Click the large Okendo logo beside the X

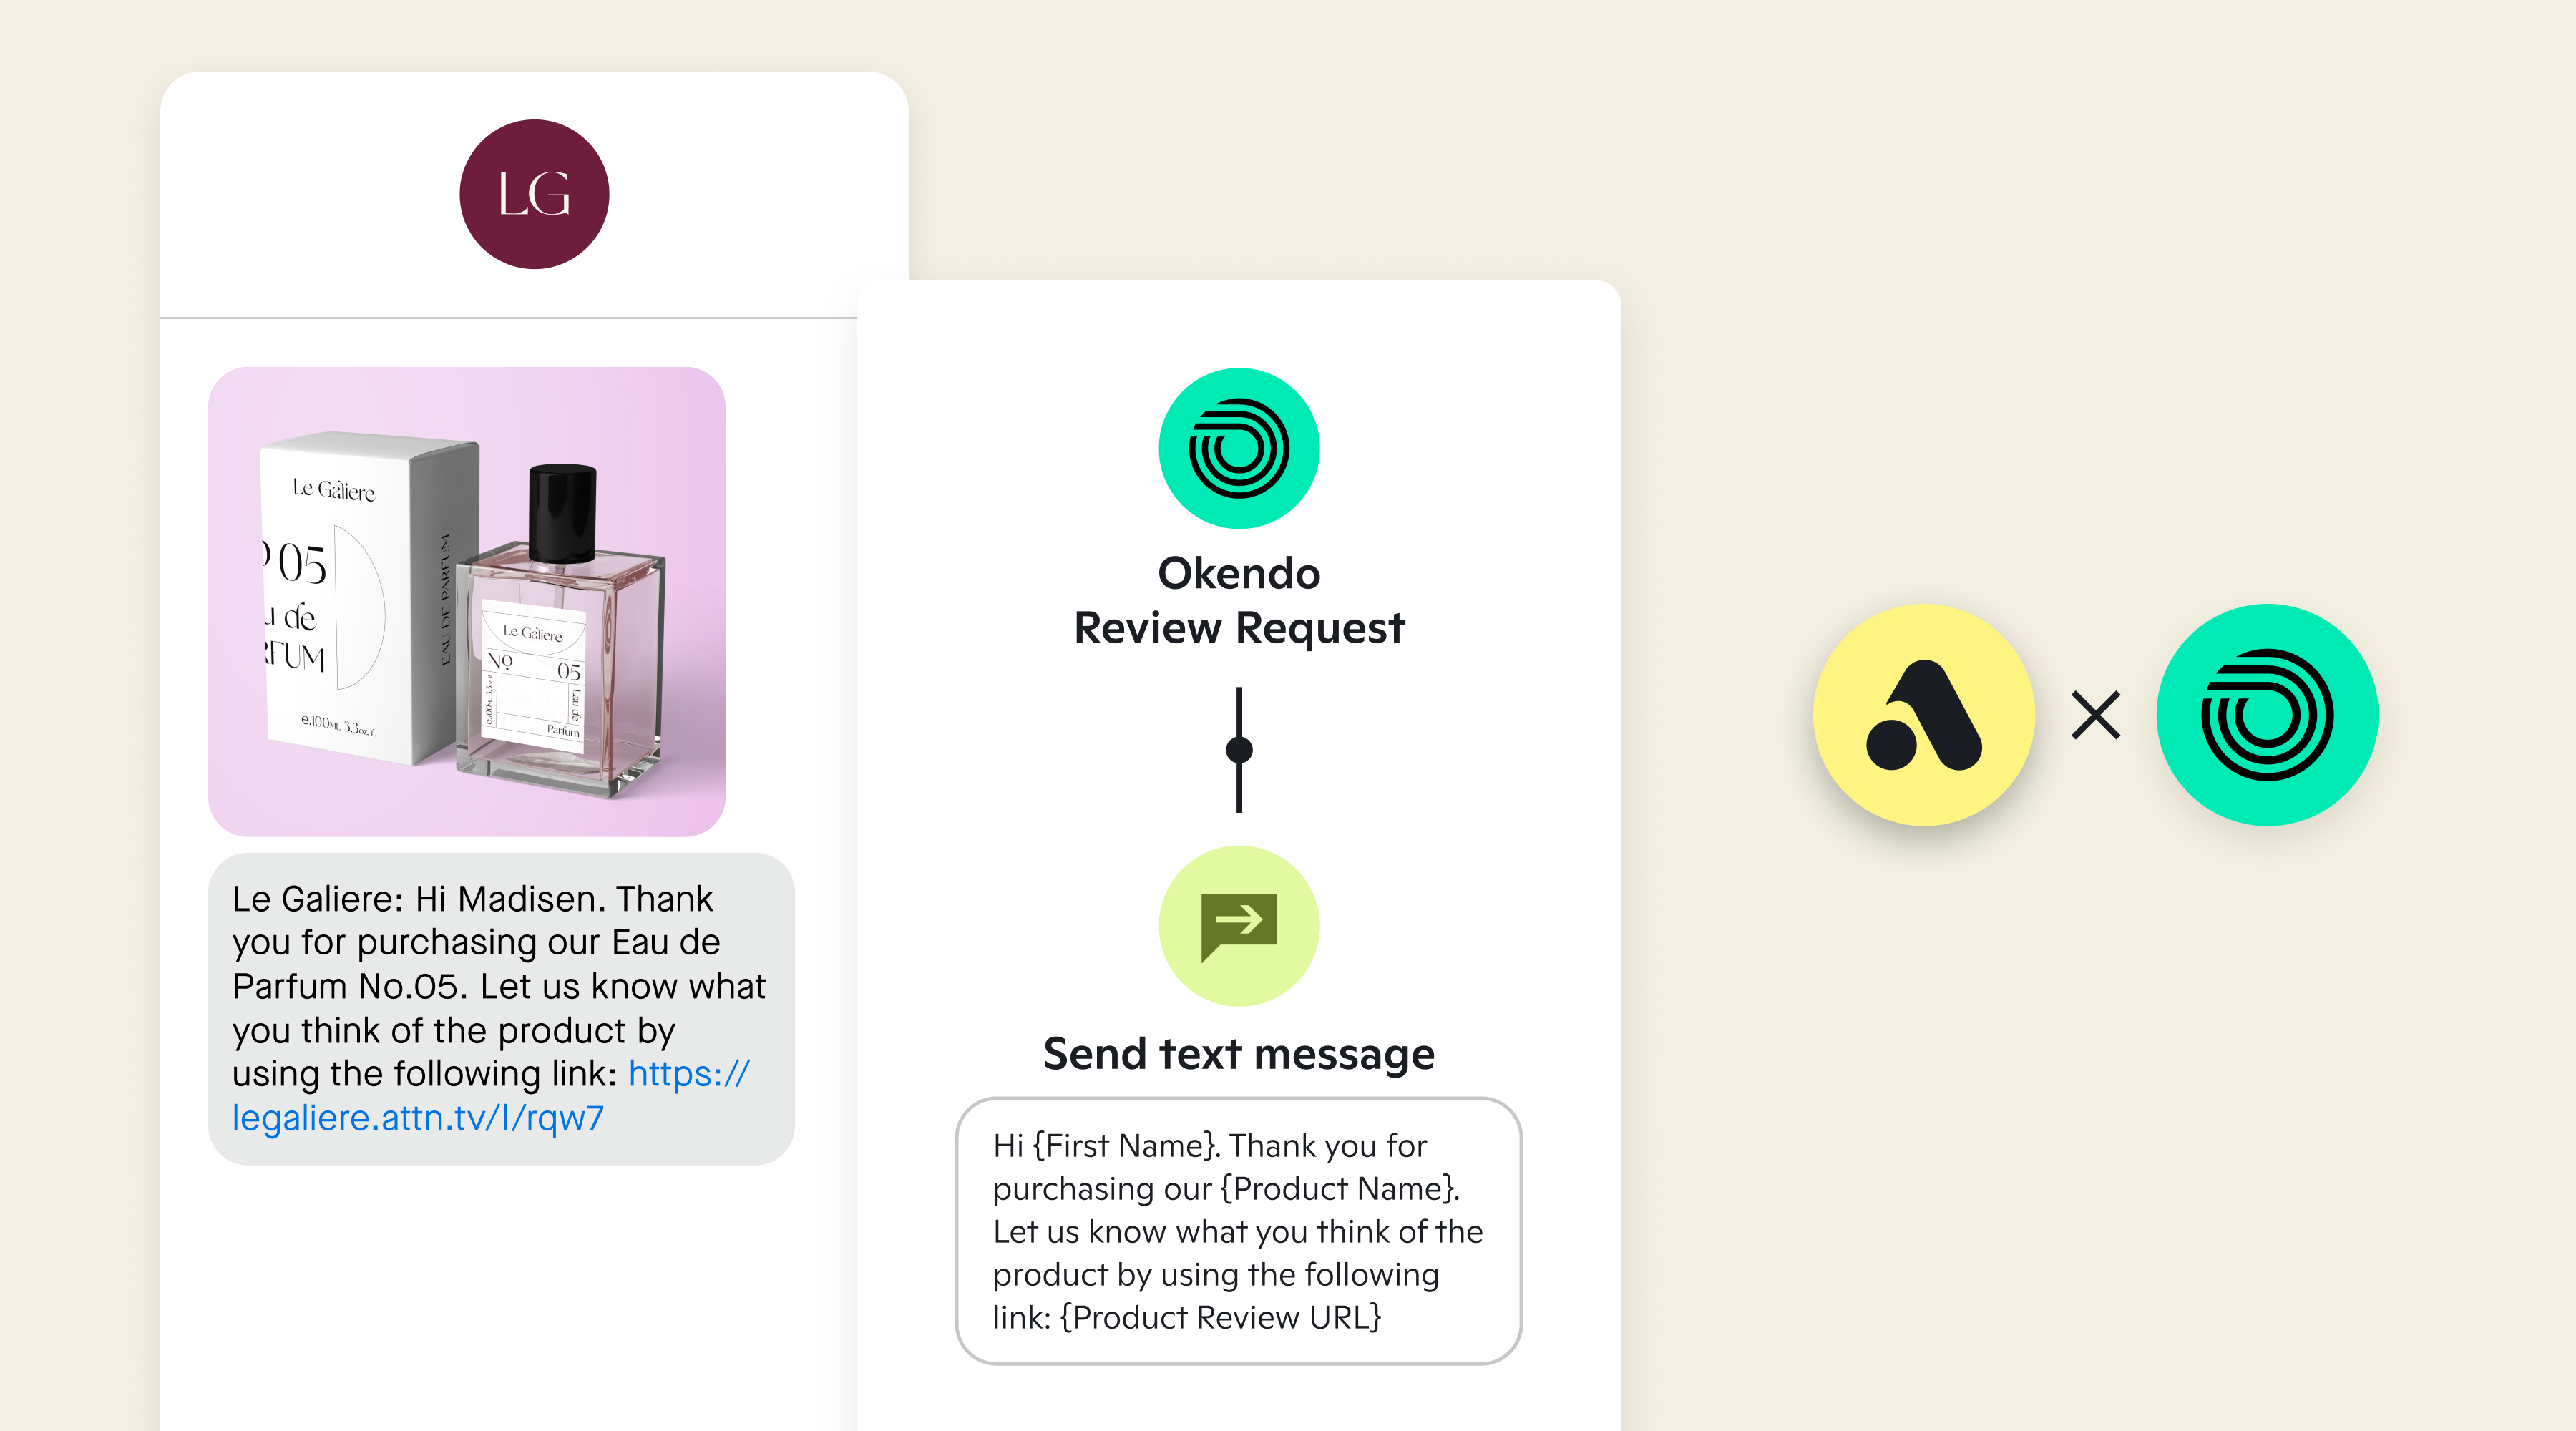[x=2267, y=715]
